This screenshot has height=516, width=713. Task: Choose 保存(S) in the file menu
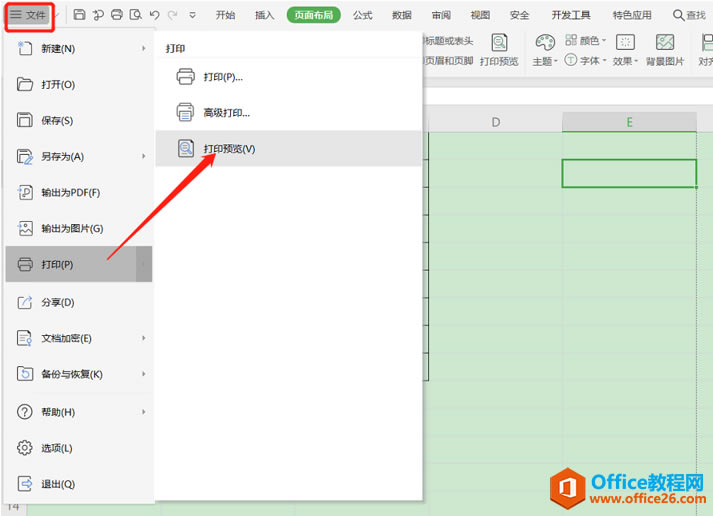79,120
